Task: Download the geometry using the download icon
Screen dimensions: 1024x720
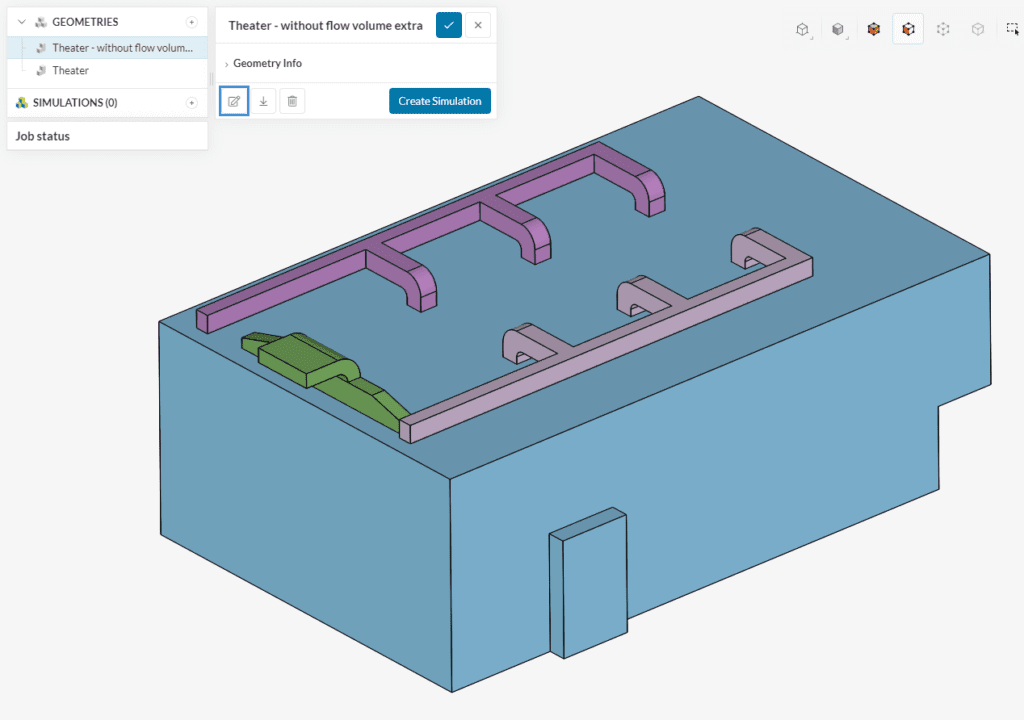Action: click(x=263, y=101)
